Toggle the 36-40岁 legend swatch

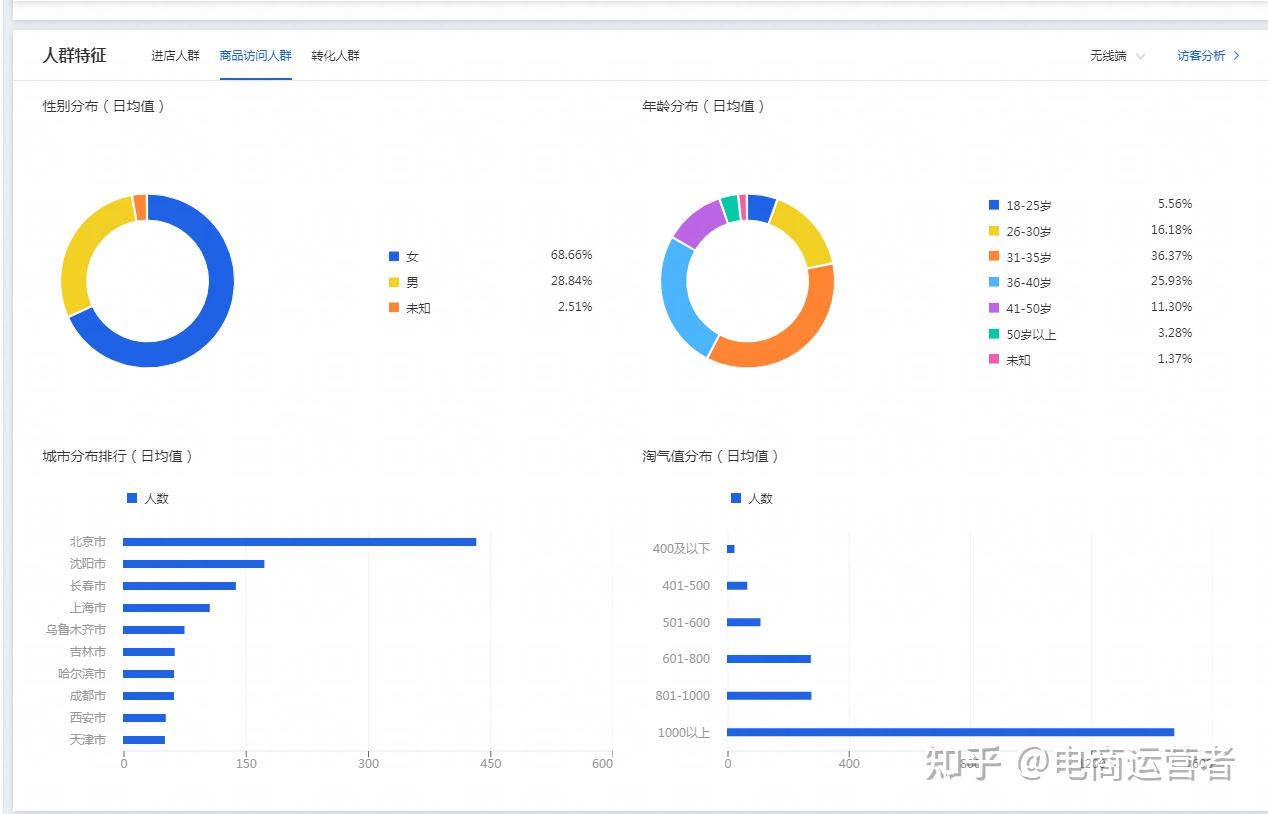(x=994, y=282)
